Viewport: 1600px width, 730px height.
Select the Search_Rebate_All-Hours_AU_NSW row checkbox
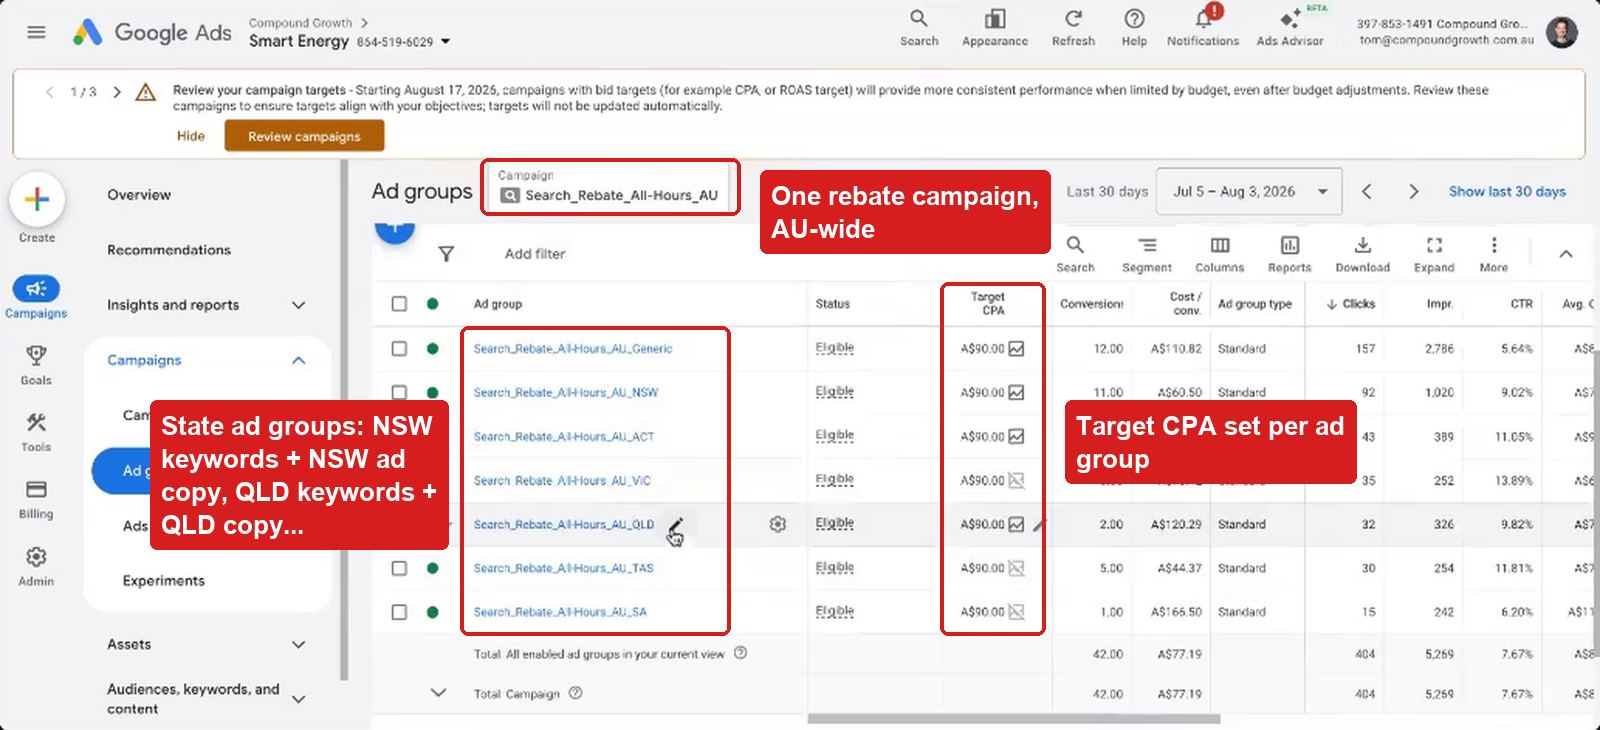(x=399, y=392)
